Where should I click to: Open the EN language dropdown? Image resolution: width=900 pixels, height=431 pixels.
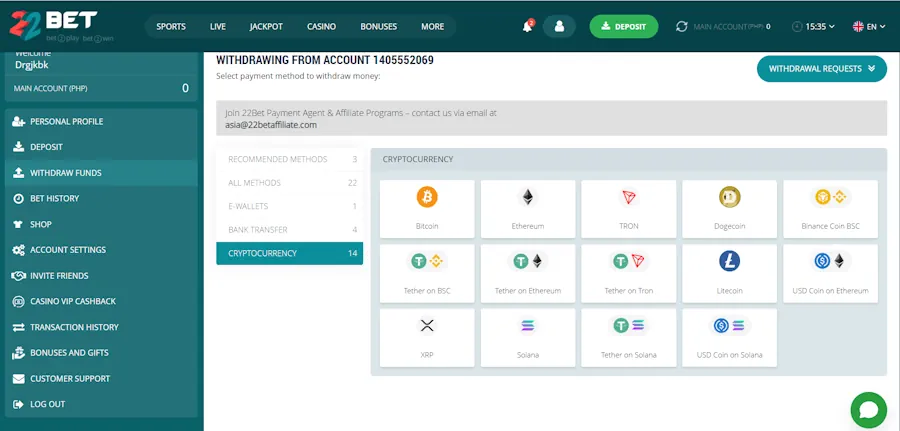click(869, 26)
